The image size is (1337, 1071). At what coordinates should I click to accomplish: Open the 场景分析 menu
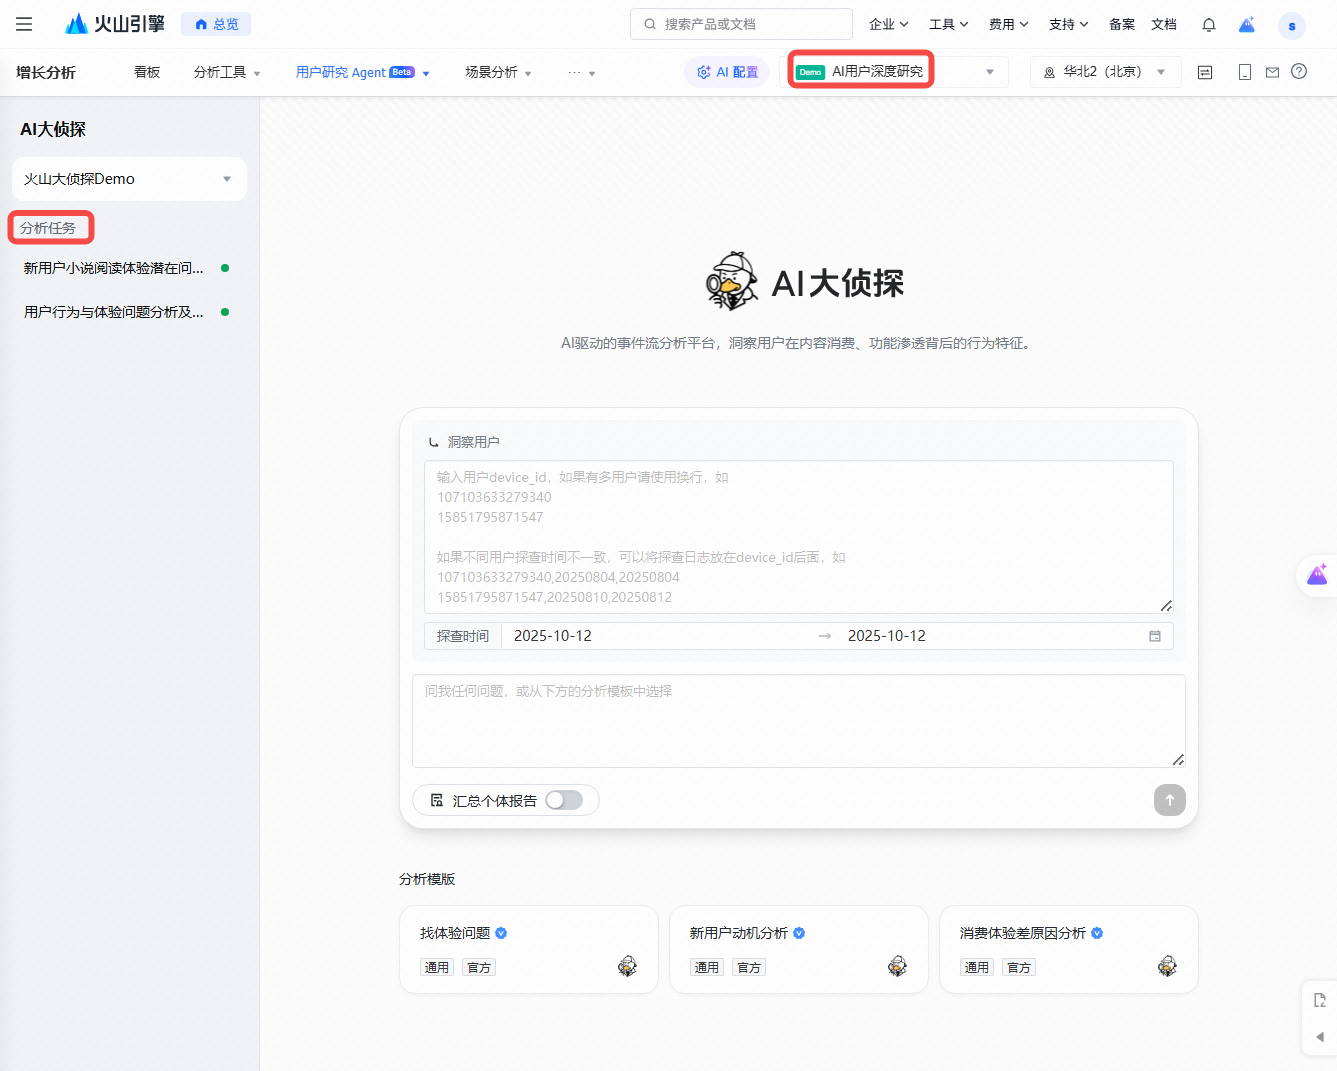click(x=498, y=72)
